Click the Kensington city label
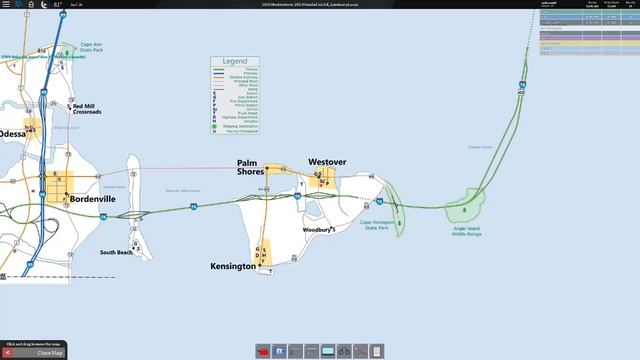Screen dimensions: 640x360 (233, 266)
